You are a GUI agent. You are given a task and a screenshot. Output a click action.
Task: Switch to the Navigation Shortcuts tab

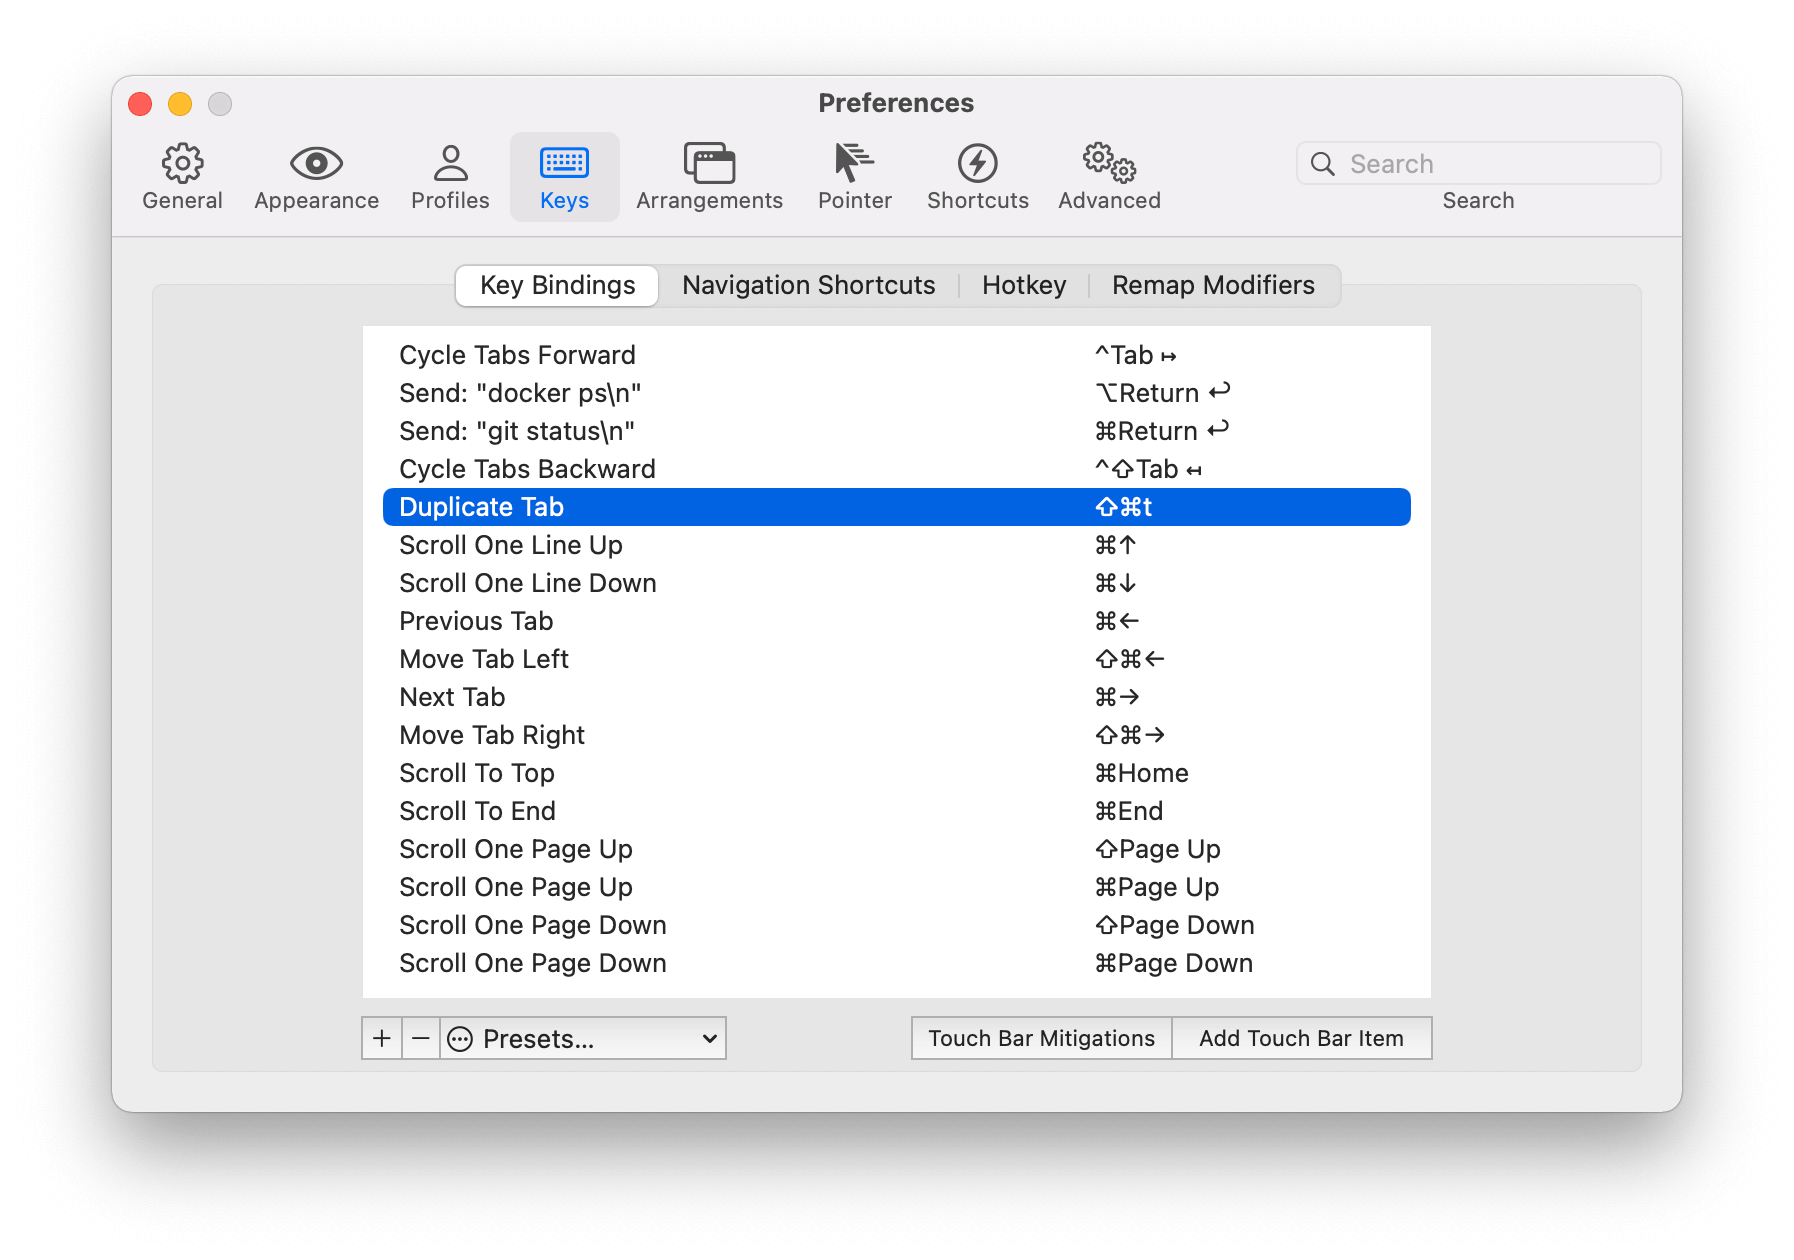click(x=808, y=285)
